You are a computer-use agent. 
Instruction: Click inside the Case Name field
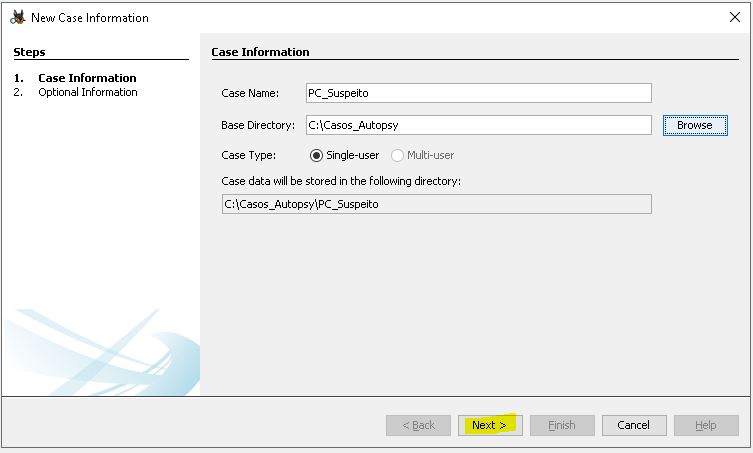[x=478, y=93]
